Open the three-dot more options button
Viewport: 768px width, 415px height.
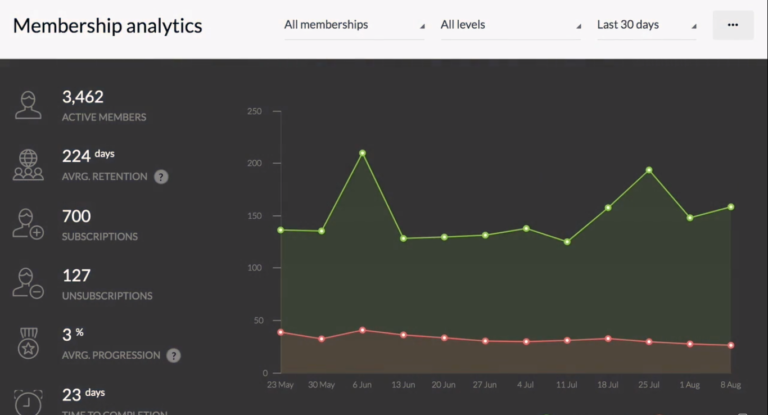pyautogui.click(x=733, y=25)
